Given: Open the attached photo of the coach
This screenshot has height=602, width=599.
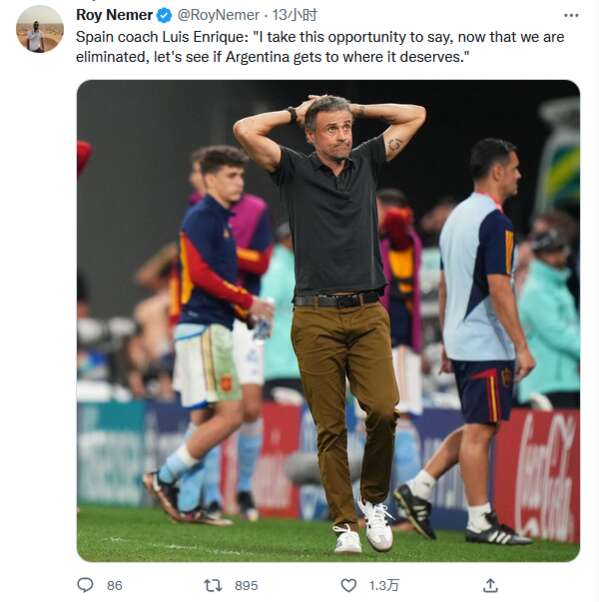Looking at the screenshot, I should 328,321.
